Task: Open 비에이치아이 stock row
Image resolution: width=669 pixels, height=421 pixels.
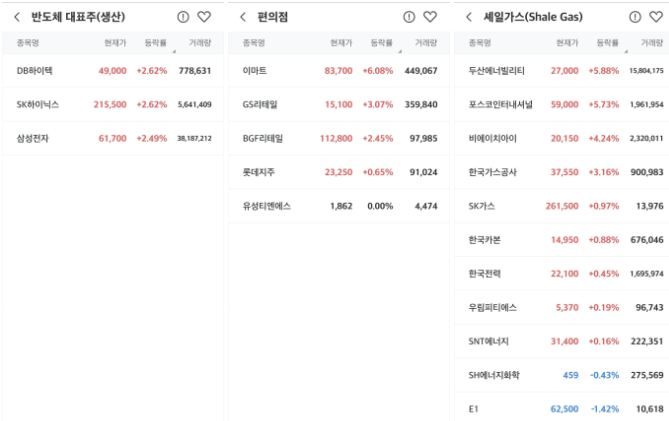Action: click(561, 138)
